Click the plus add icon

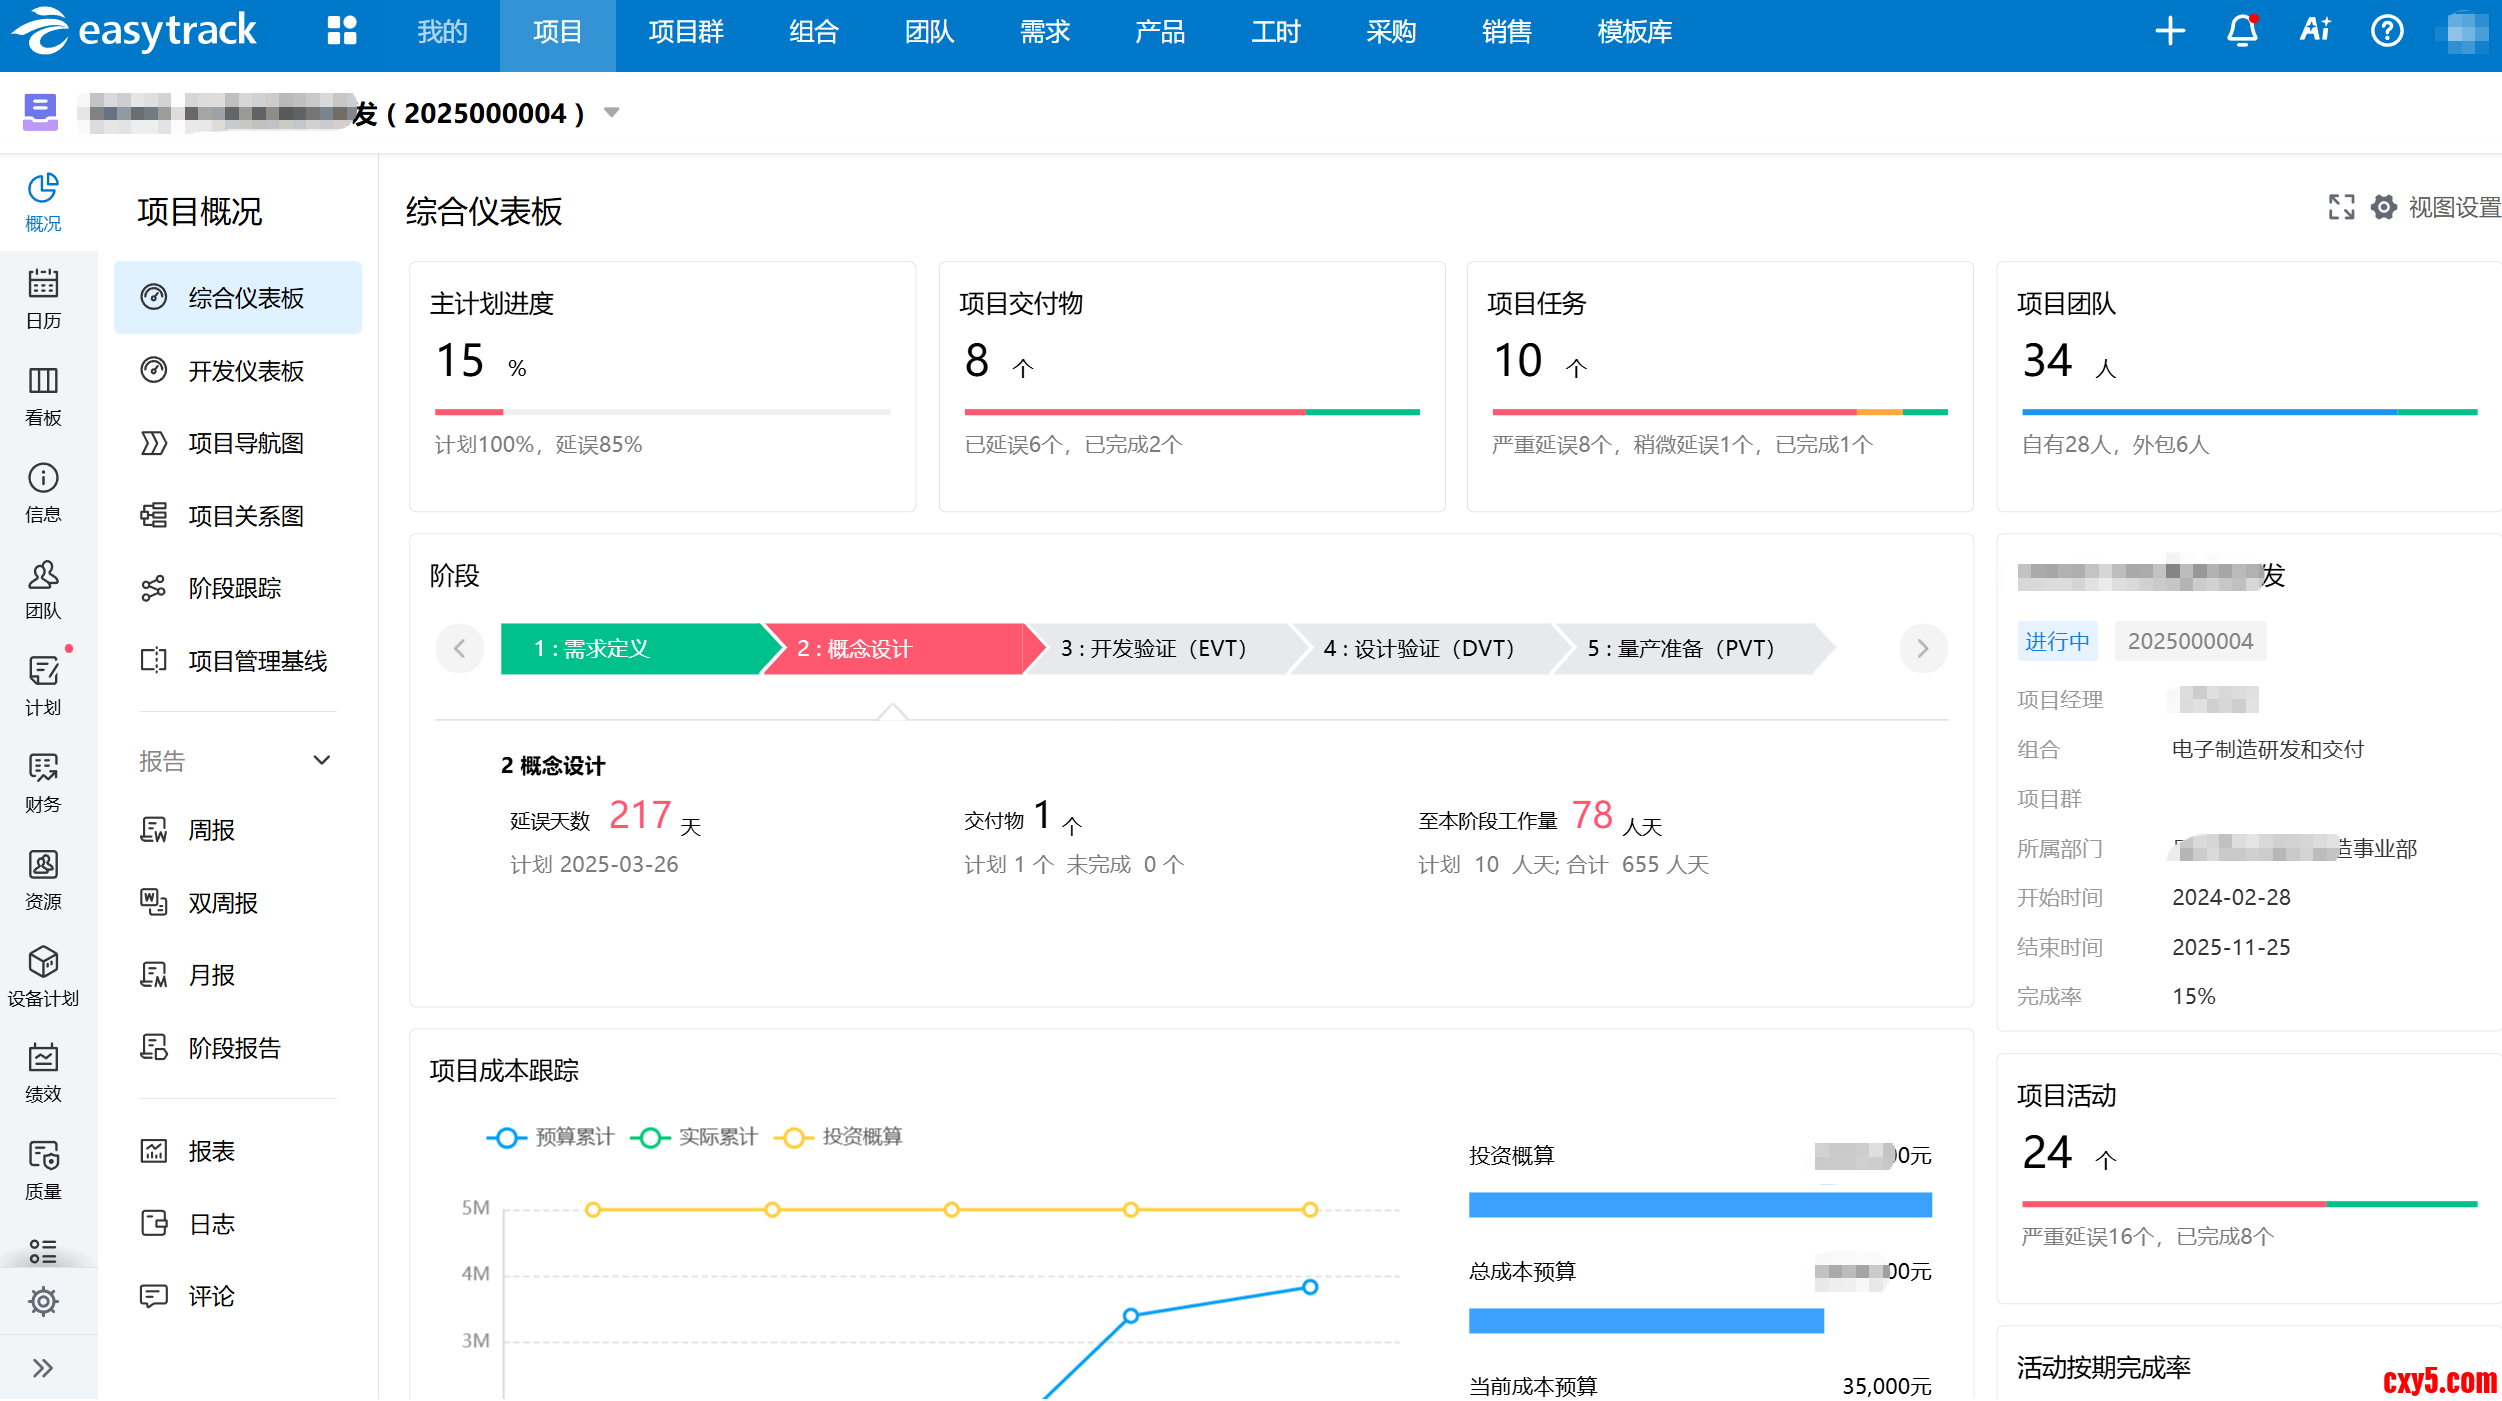click(x=2169, y=31)
